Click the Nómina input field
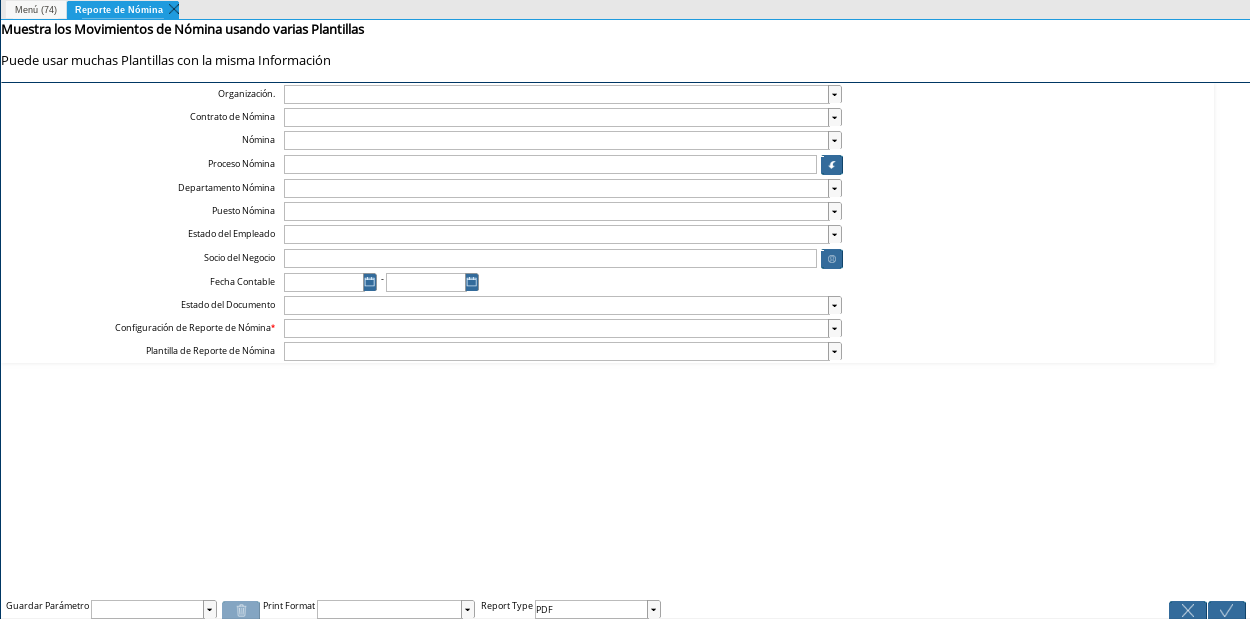Viewport: 1250px width, 619px height. pos(556,141)
